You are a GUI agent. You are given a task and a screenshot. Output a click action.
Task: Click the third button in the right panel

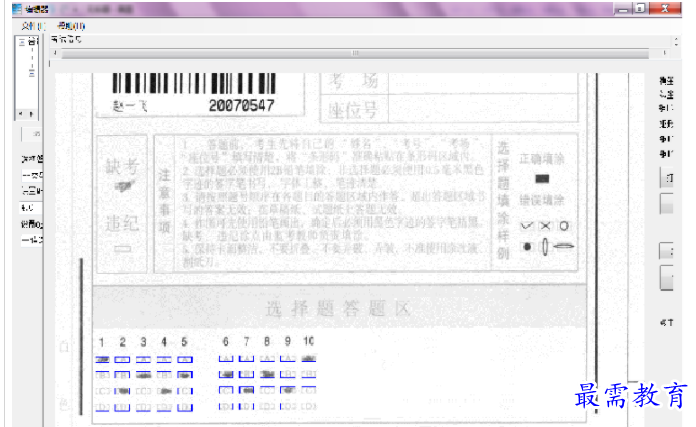click(667, 251)
